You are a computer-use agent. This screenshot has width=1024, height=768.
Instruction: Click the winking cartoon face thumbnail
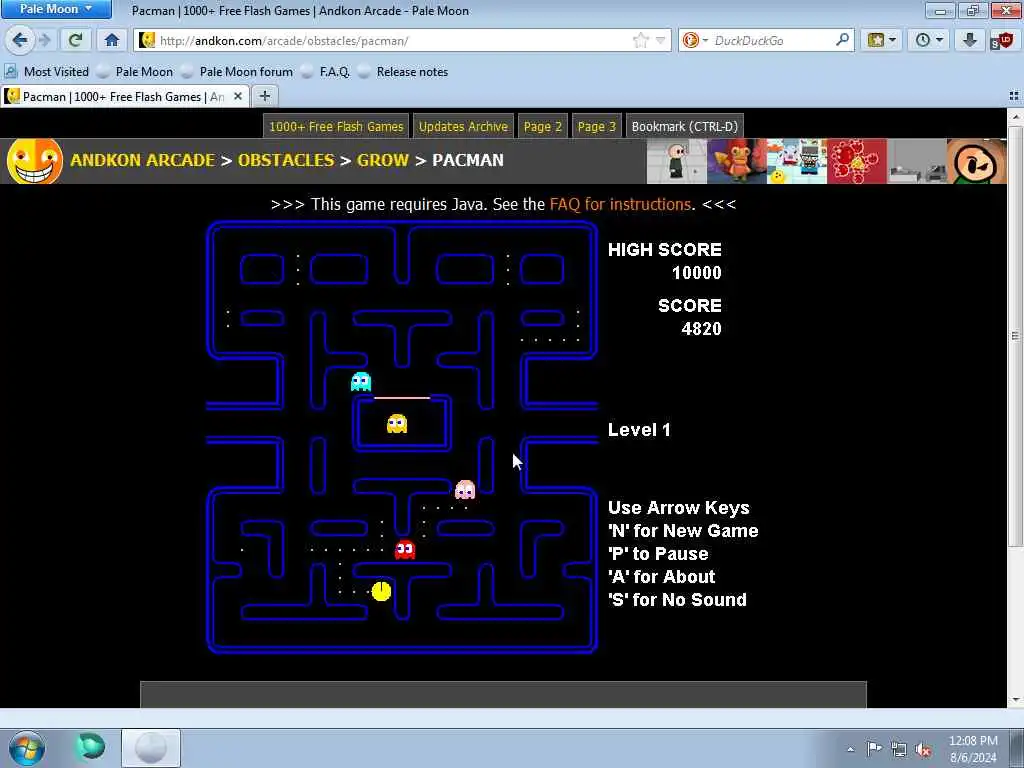(x=976, y=161)
